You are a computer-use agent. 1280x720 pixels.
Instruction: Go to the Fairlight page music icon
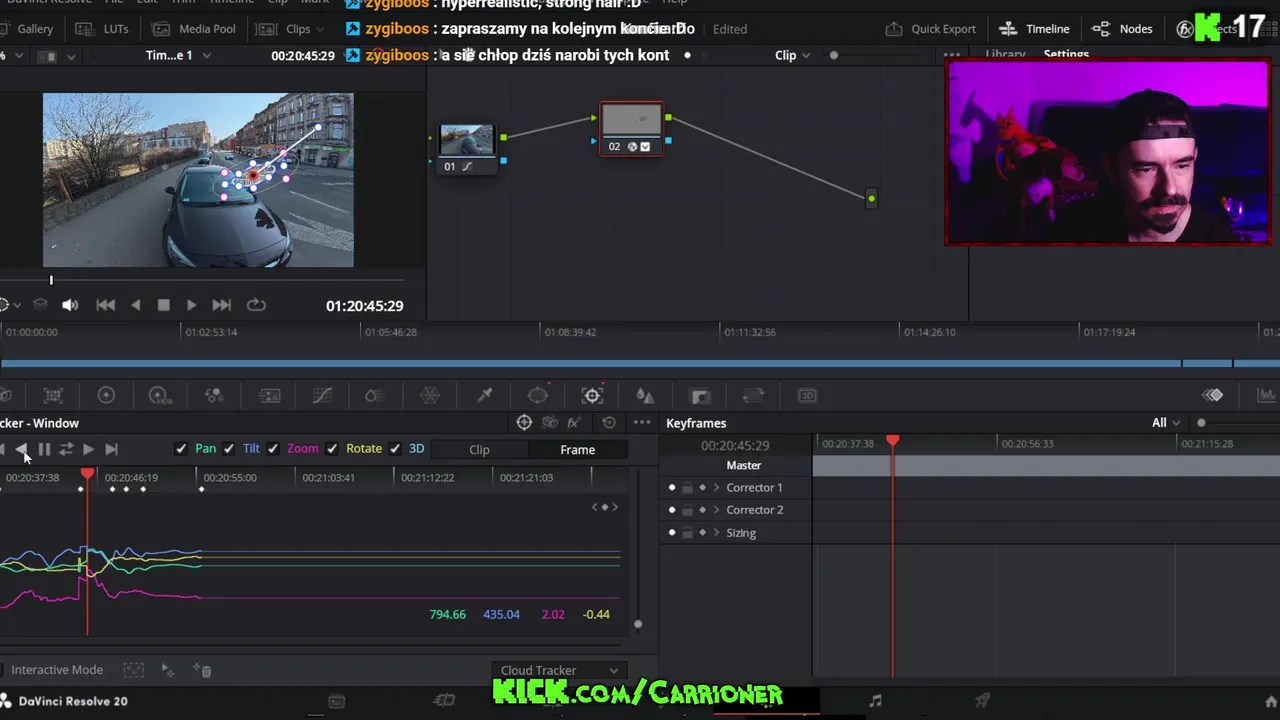point(875,701)
